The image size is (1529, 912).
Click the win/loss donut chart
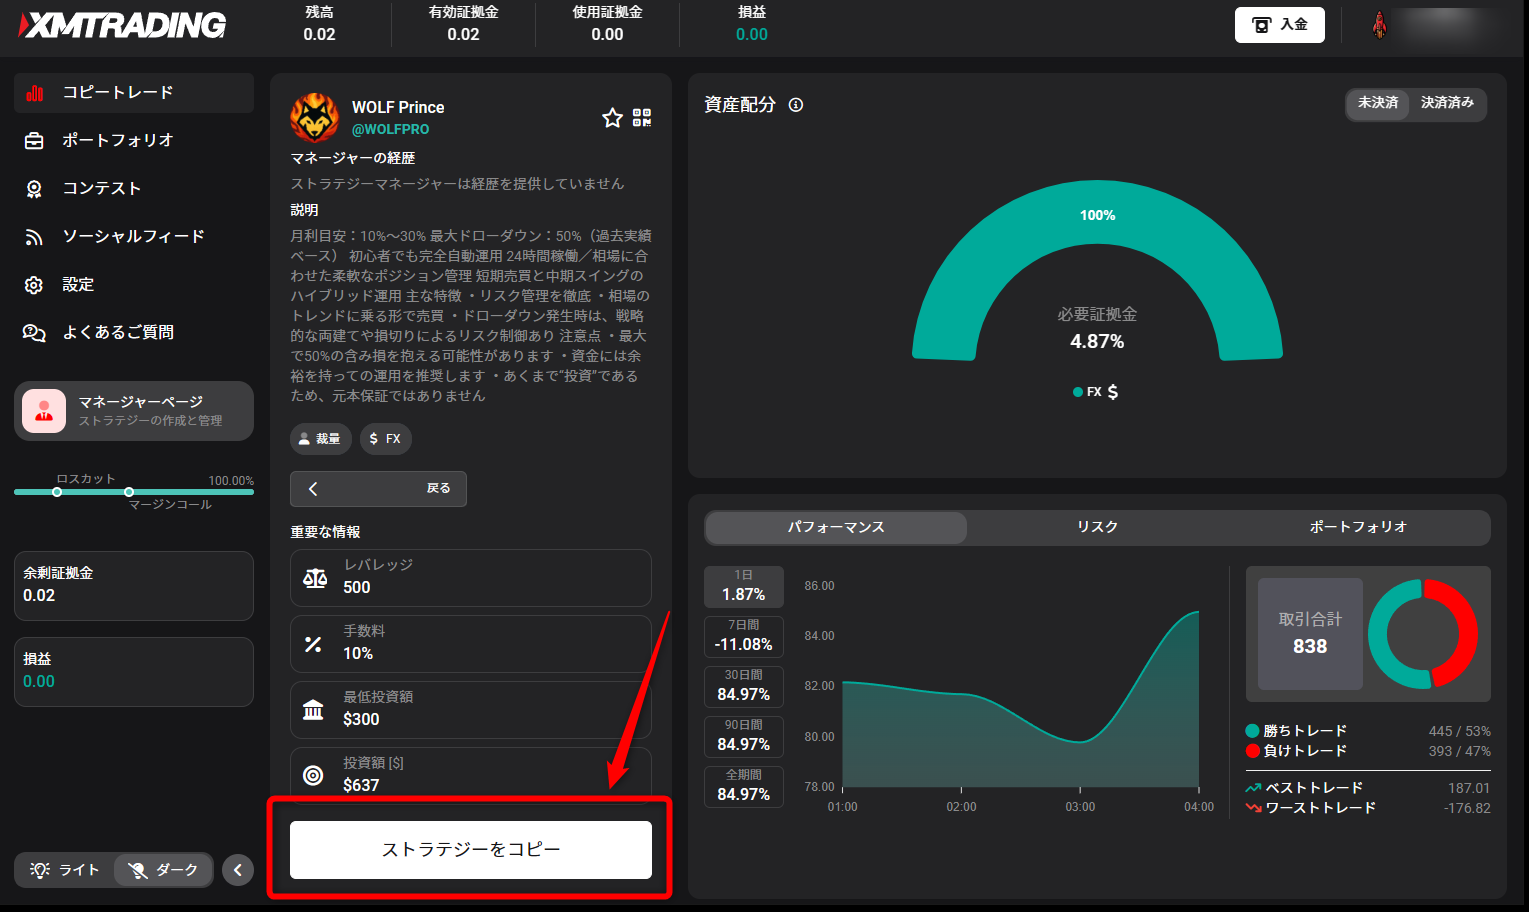(1422, 634)
